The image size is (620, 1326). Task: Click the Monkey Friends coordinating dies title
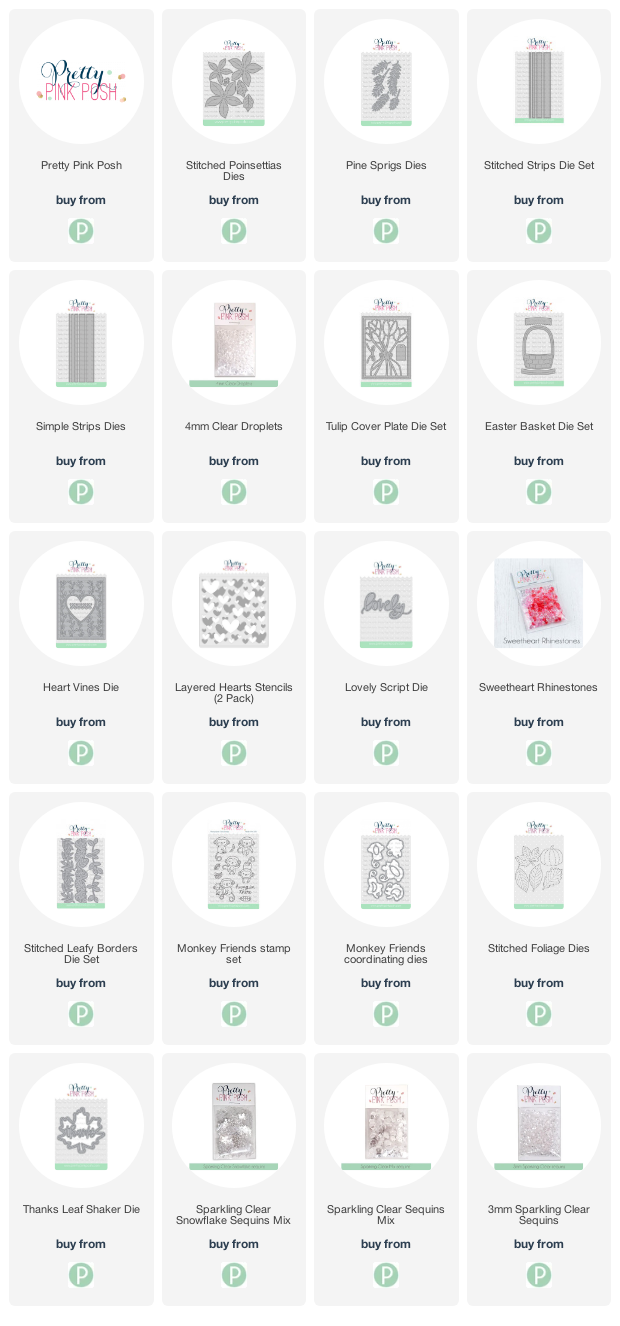click(386, 954)
